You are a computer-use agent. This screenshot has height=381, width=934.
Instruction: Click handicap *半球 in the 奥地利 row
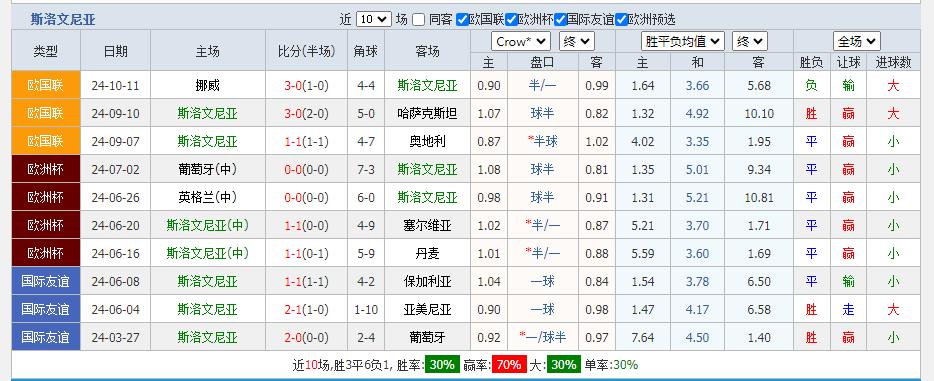click(x=542, y=141)
